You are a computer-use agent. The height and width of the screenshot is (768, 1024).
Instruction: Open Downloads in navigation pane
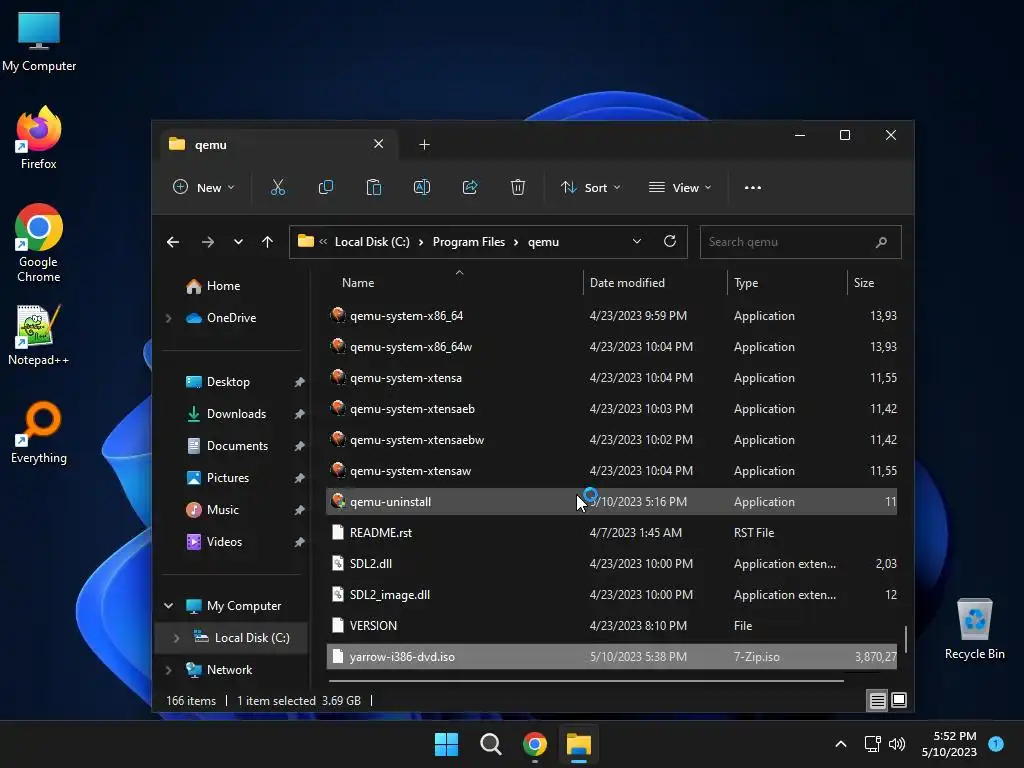click(236, 414)
